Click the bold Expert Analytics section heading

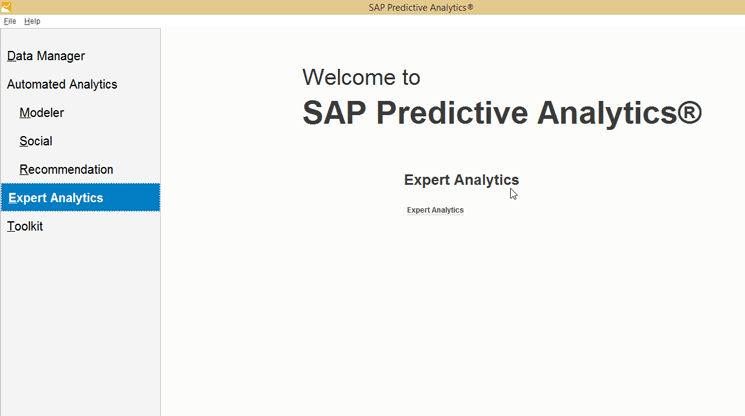[461, 180]
